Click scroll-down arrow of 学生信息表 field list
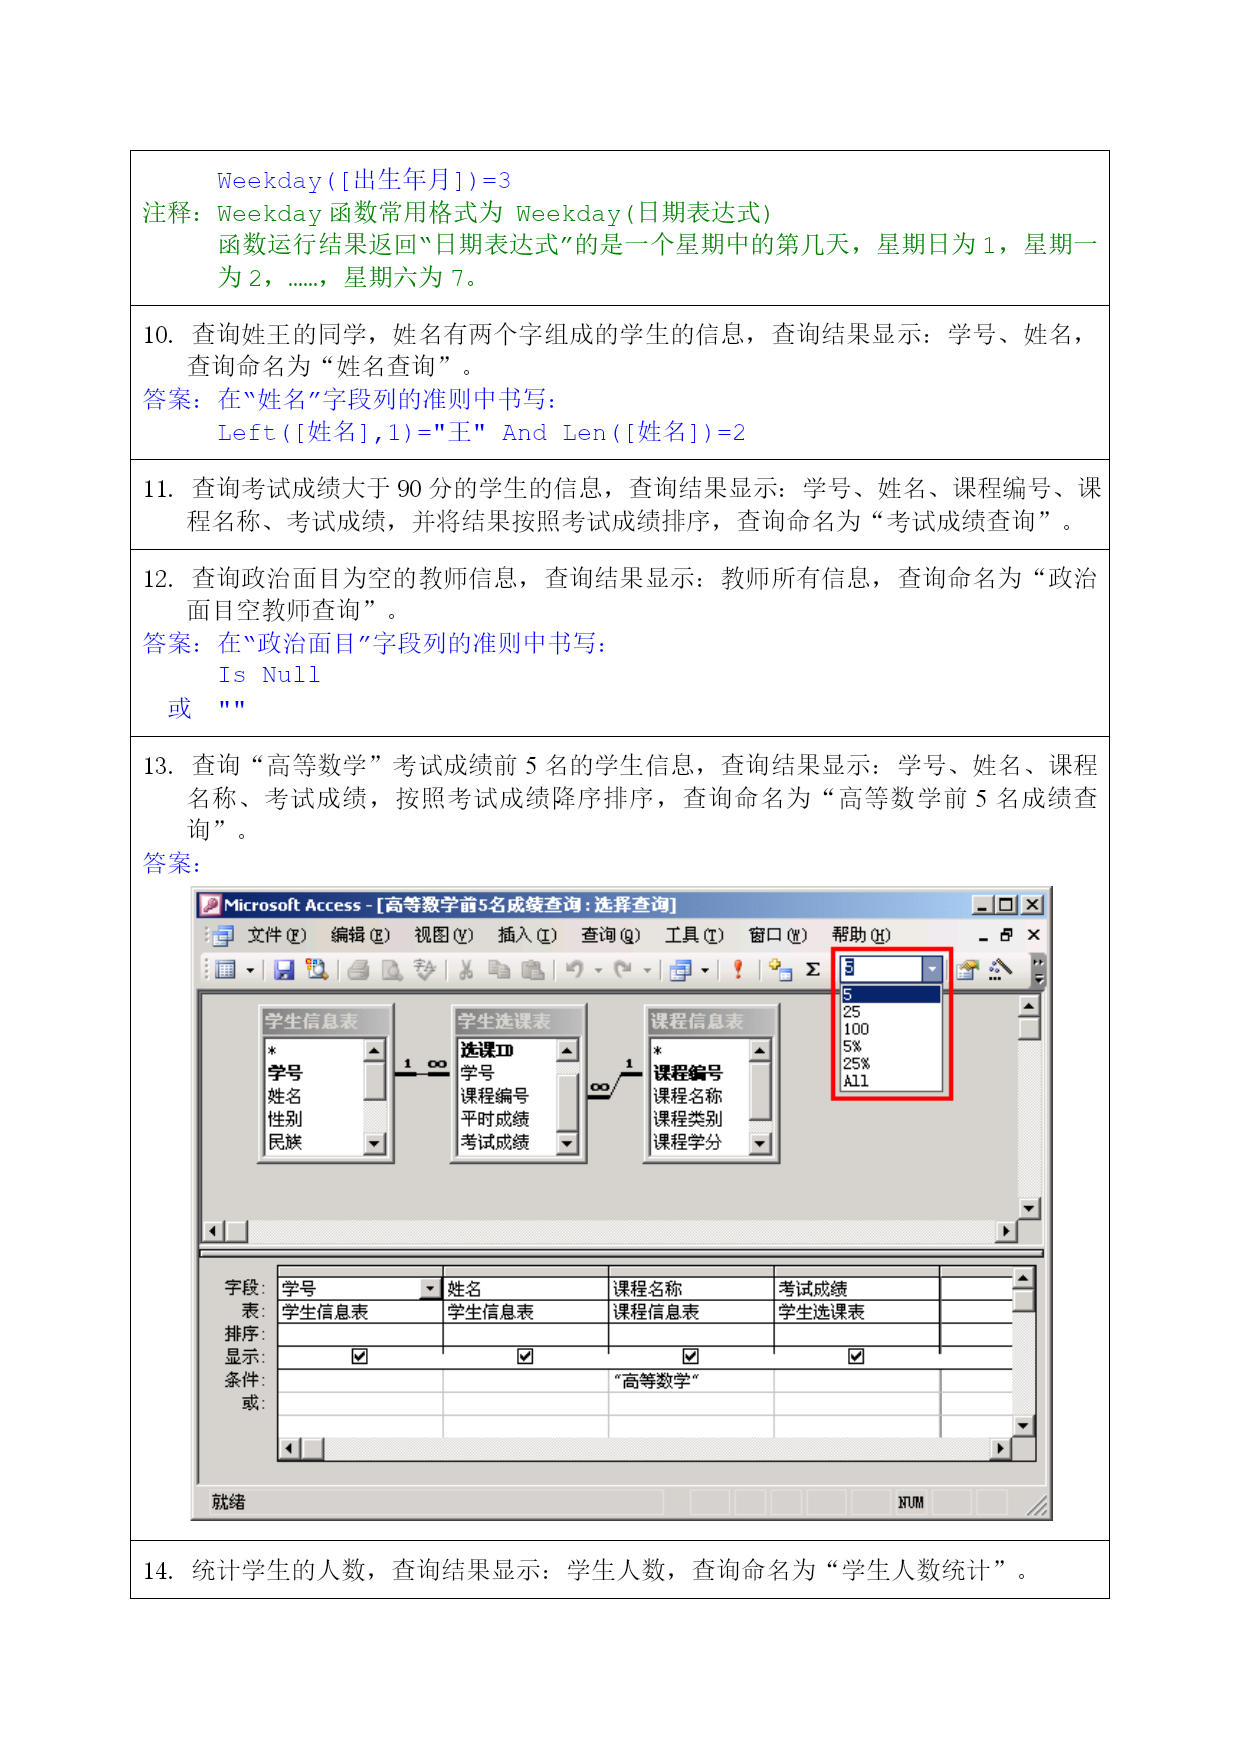Screen dimensions: 1241x1754 pyautogui.click(x=375, y=1143)
